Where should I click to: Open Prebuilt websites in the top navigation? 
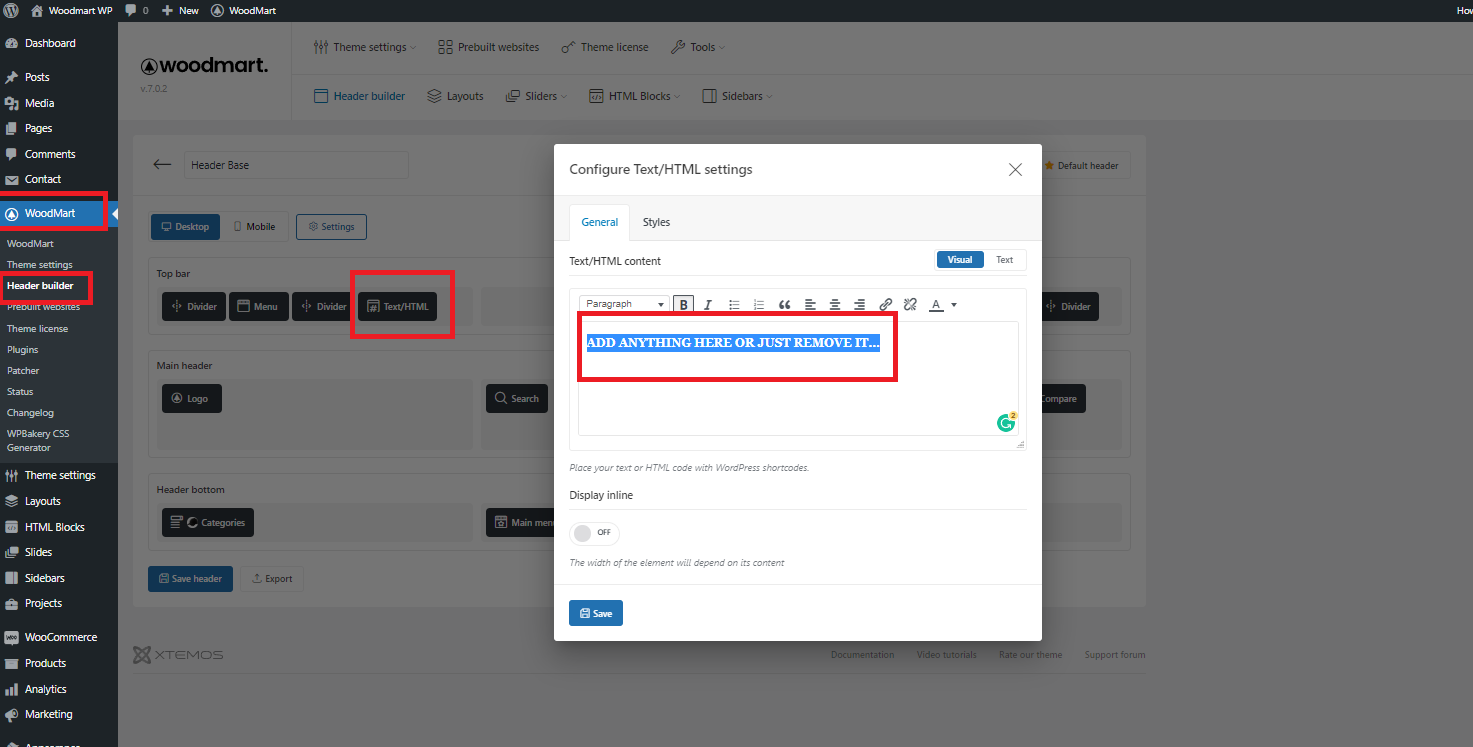click(x=489, y=47)
